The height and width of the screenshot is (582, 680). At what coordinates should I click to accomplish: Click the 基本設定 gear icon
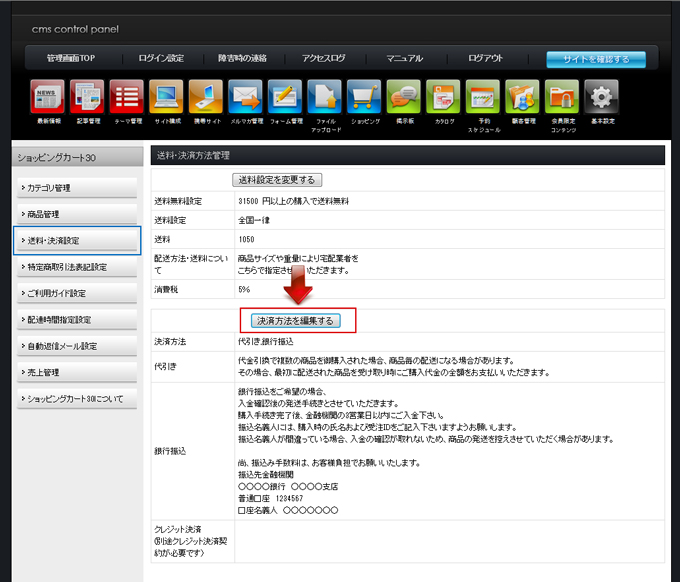(x=601, y=97)
